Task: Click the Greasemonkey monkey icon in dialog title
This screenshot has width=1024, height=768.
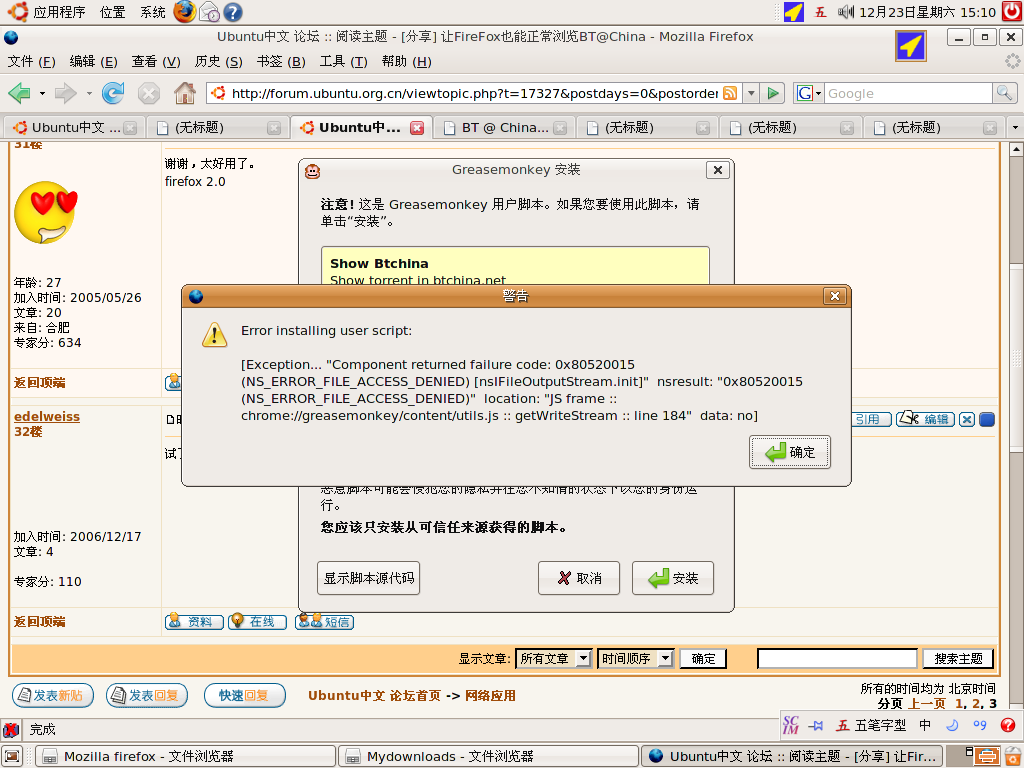Action: point(313,171)
